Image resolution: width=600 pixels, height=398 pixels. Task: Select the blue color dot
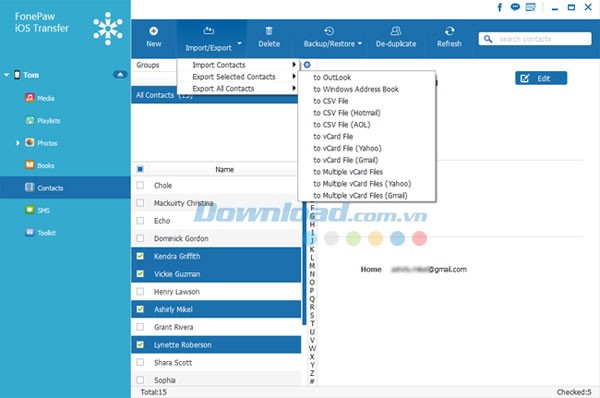(397, 238)
